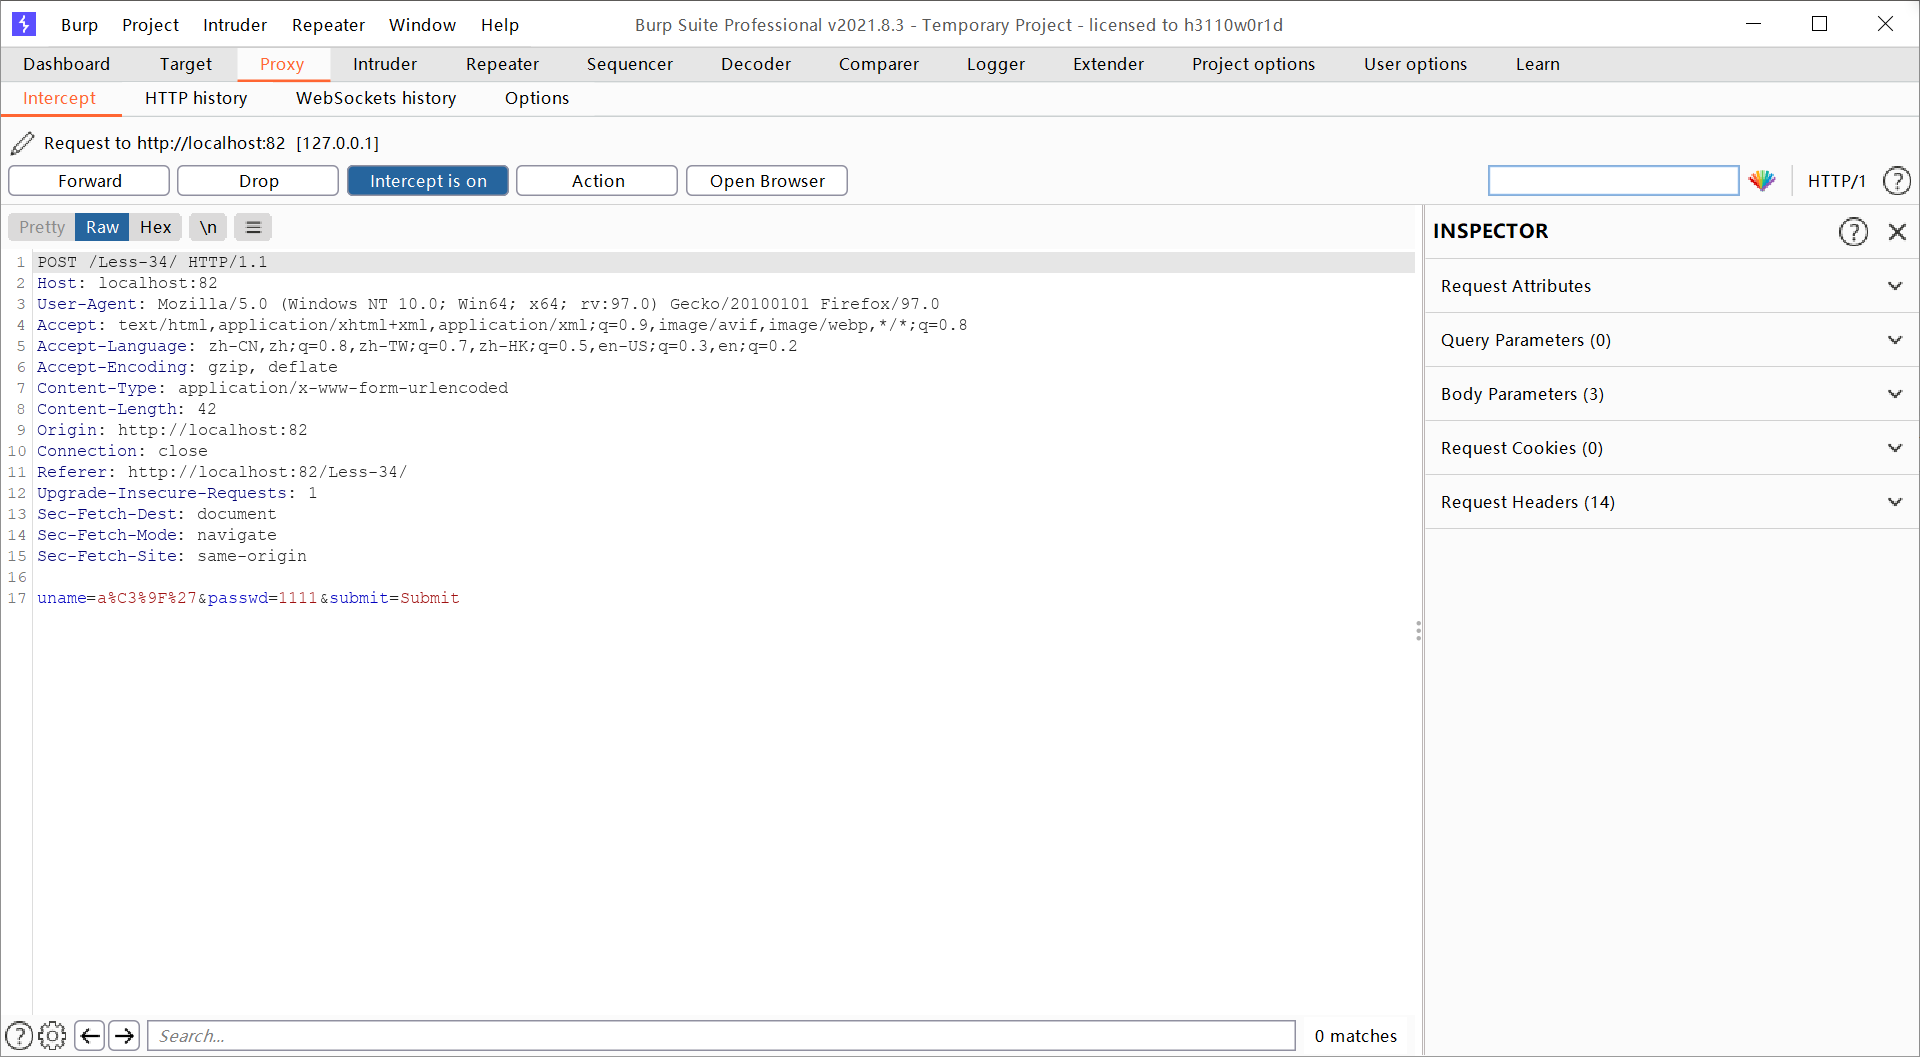Screen dimensions: 1920x1057
Task: Open search help icon at bottom left
Action: (19, 1036)
